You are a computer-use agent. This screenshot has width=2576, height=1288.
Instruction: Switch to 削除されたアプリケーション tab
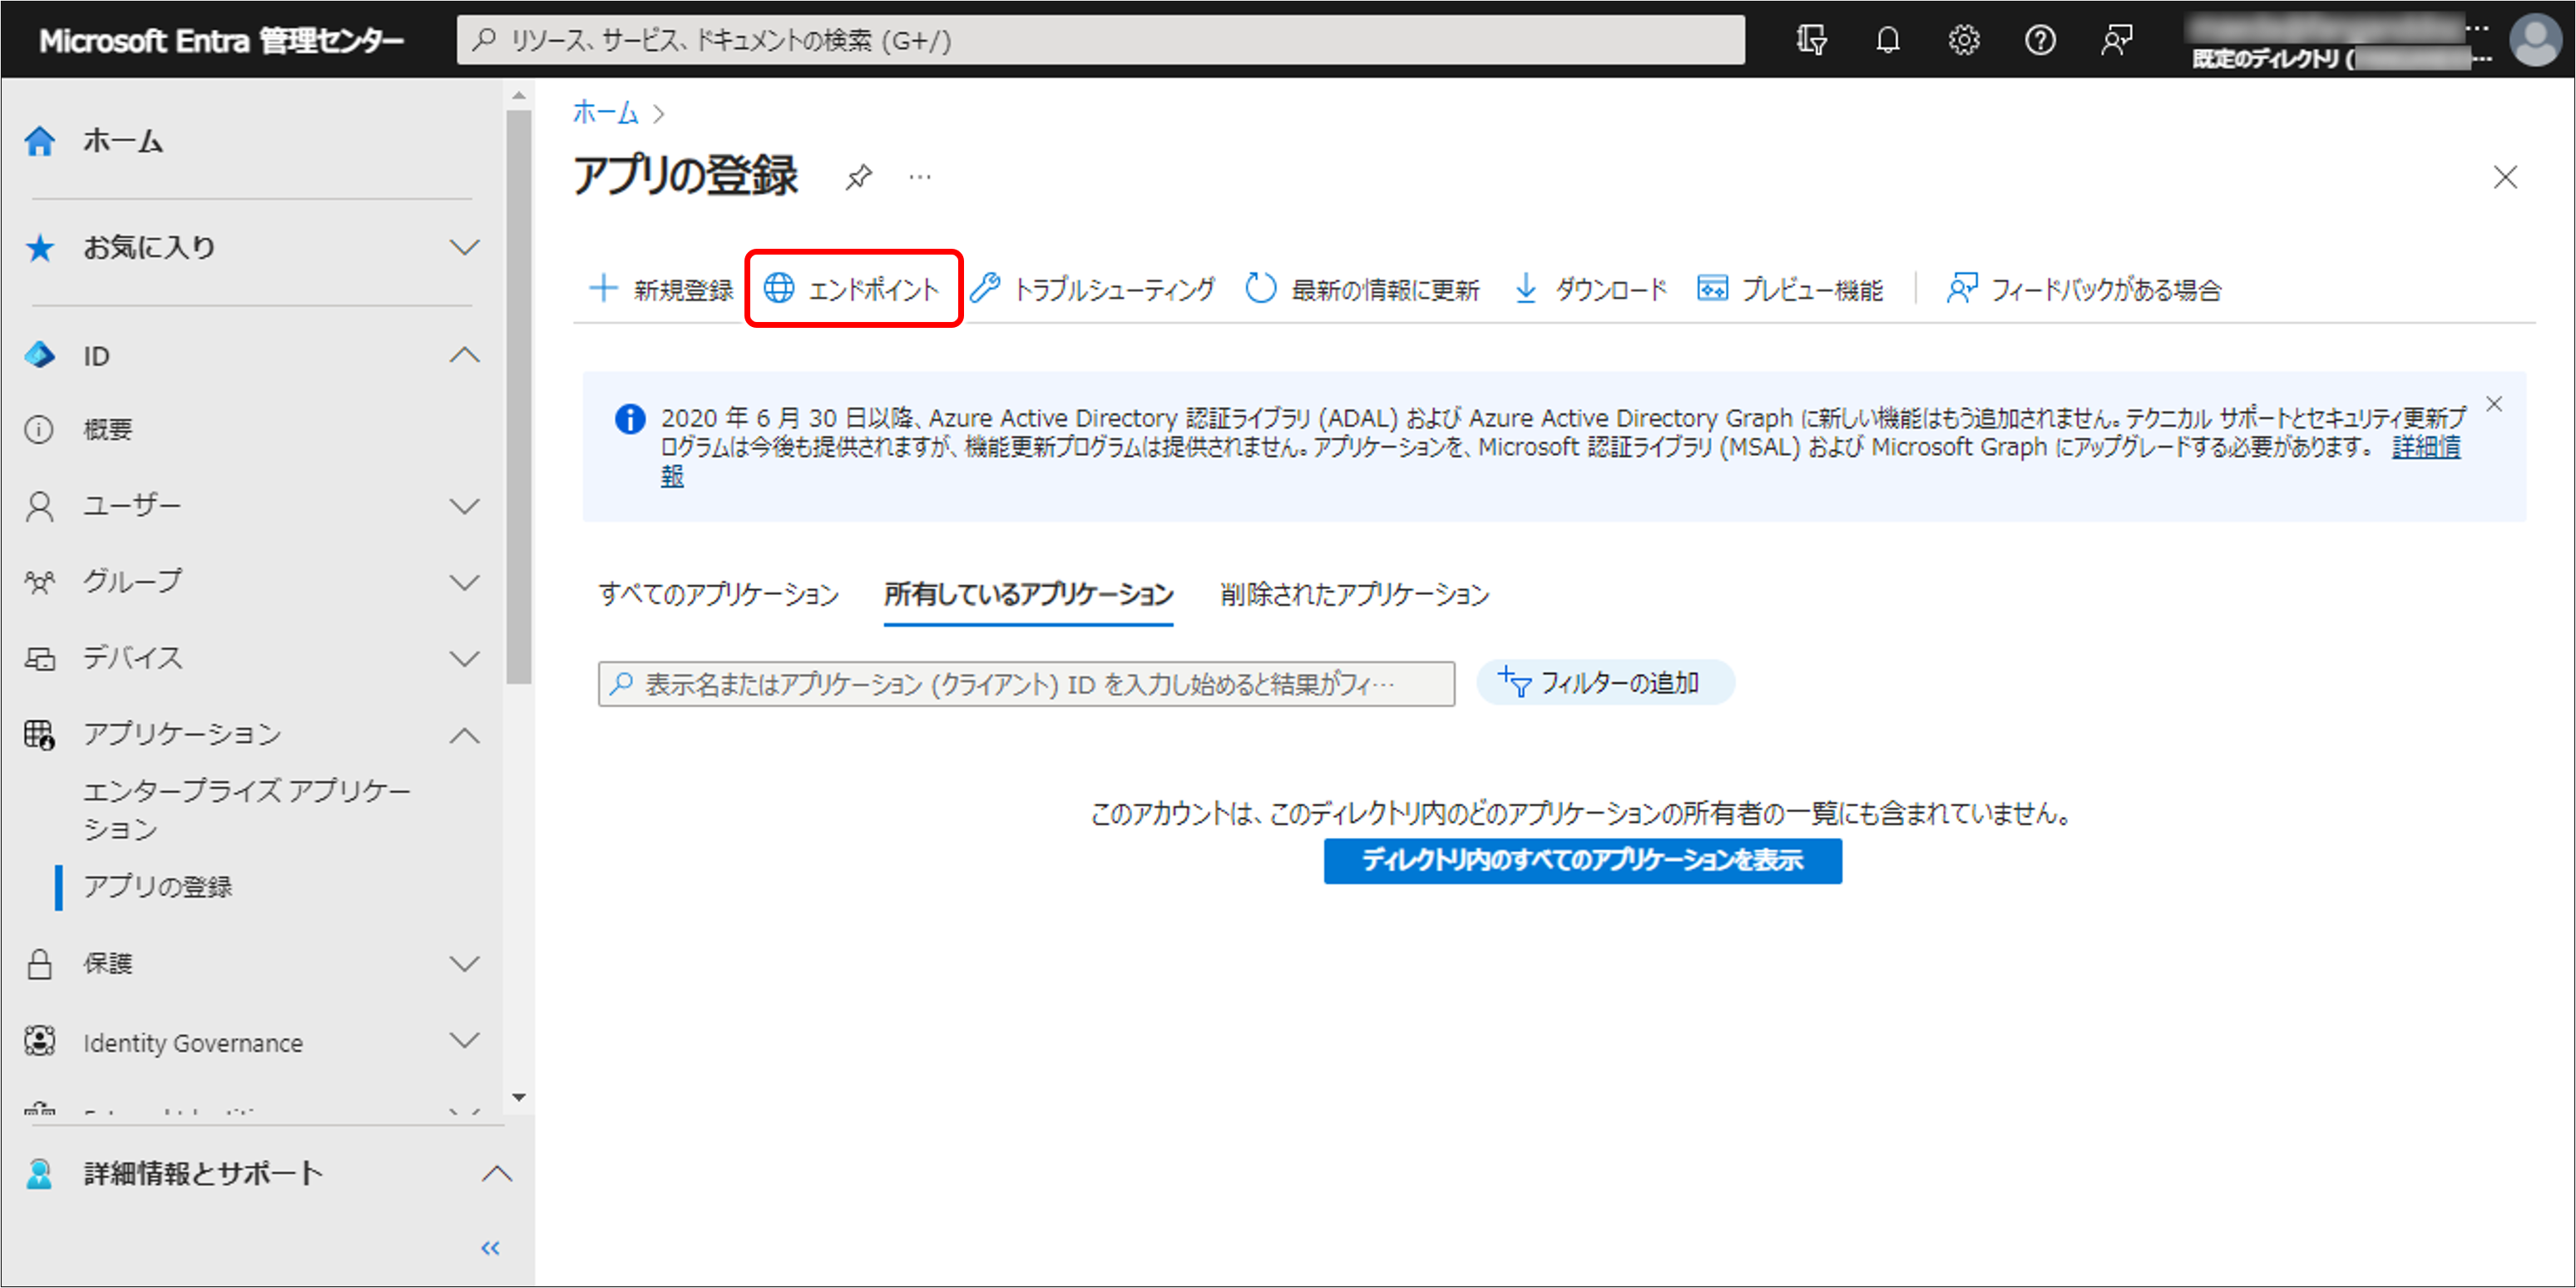click(x=1354, y=594)
